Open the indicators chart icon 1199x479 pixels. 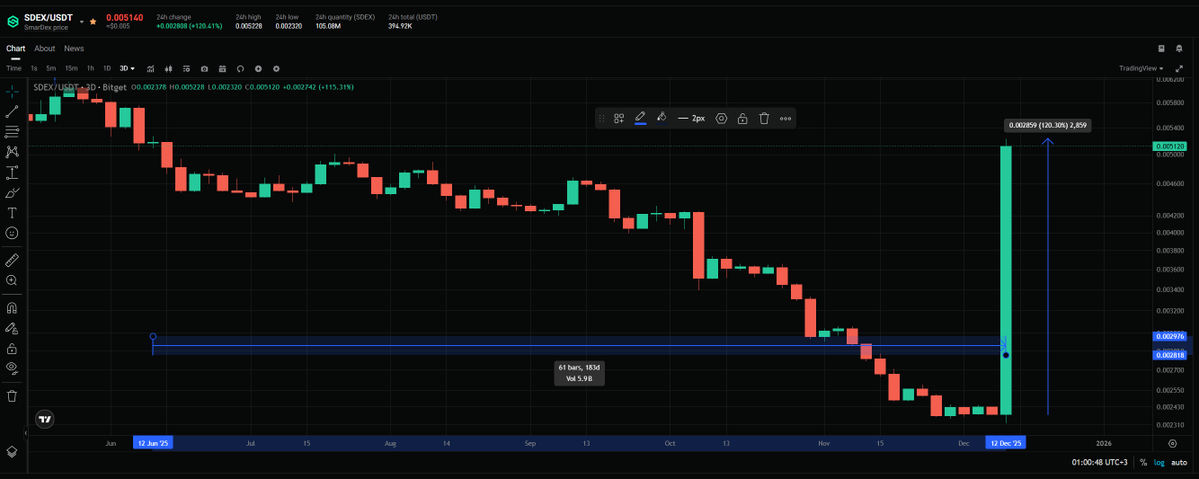(x=151, y=68)
